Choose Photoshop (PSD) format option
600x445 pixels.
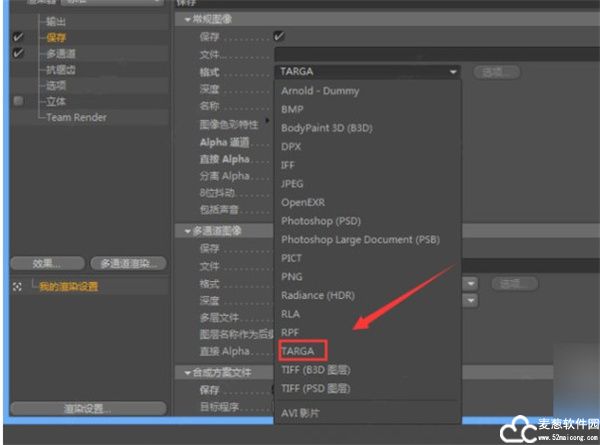tap(319, 221)
